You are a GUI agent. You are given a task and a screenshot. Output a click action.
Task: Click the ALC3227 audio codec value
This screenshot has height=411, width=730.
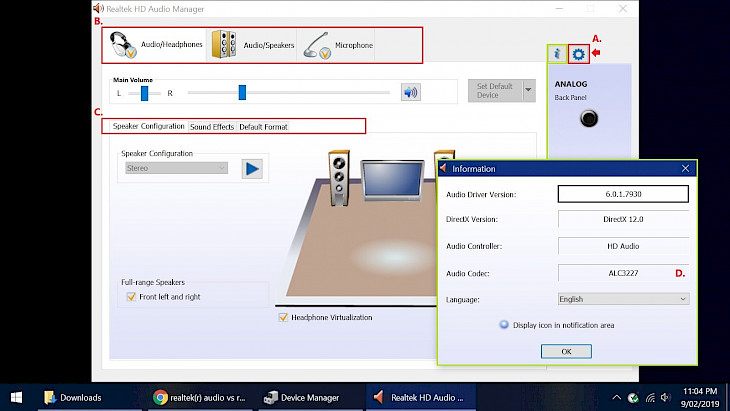click(623, 273)
